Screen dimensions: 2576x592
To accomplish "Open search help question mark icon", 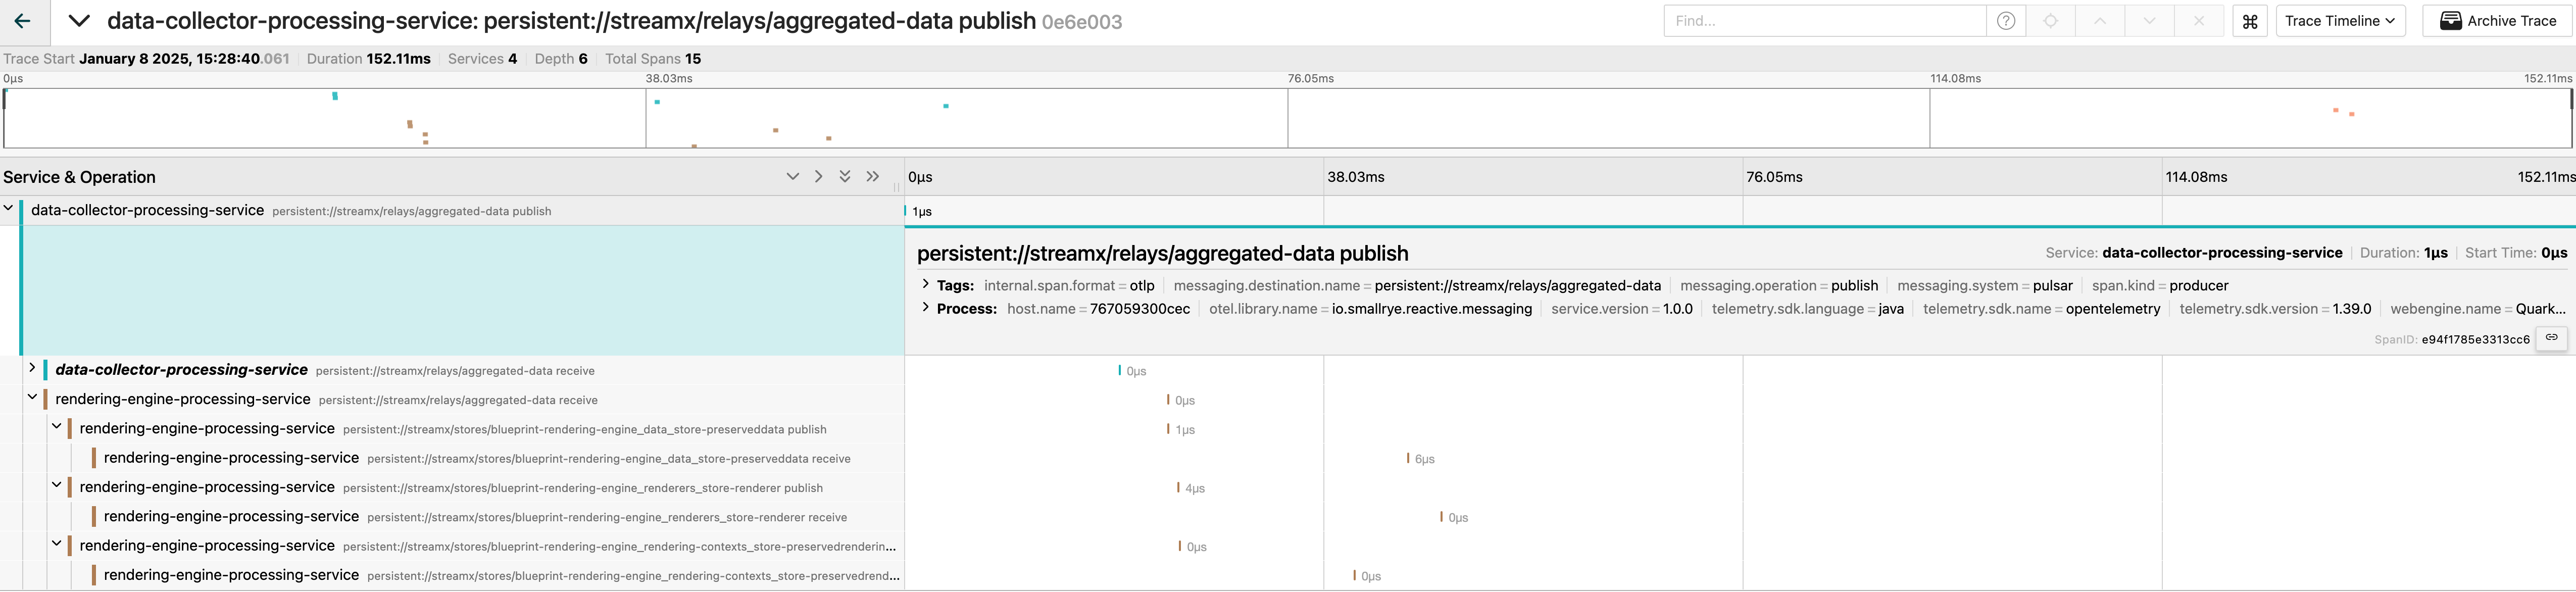I will click(x=2006, y=21).
